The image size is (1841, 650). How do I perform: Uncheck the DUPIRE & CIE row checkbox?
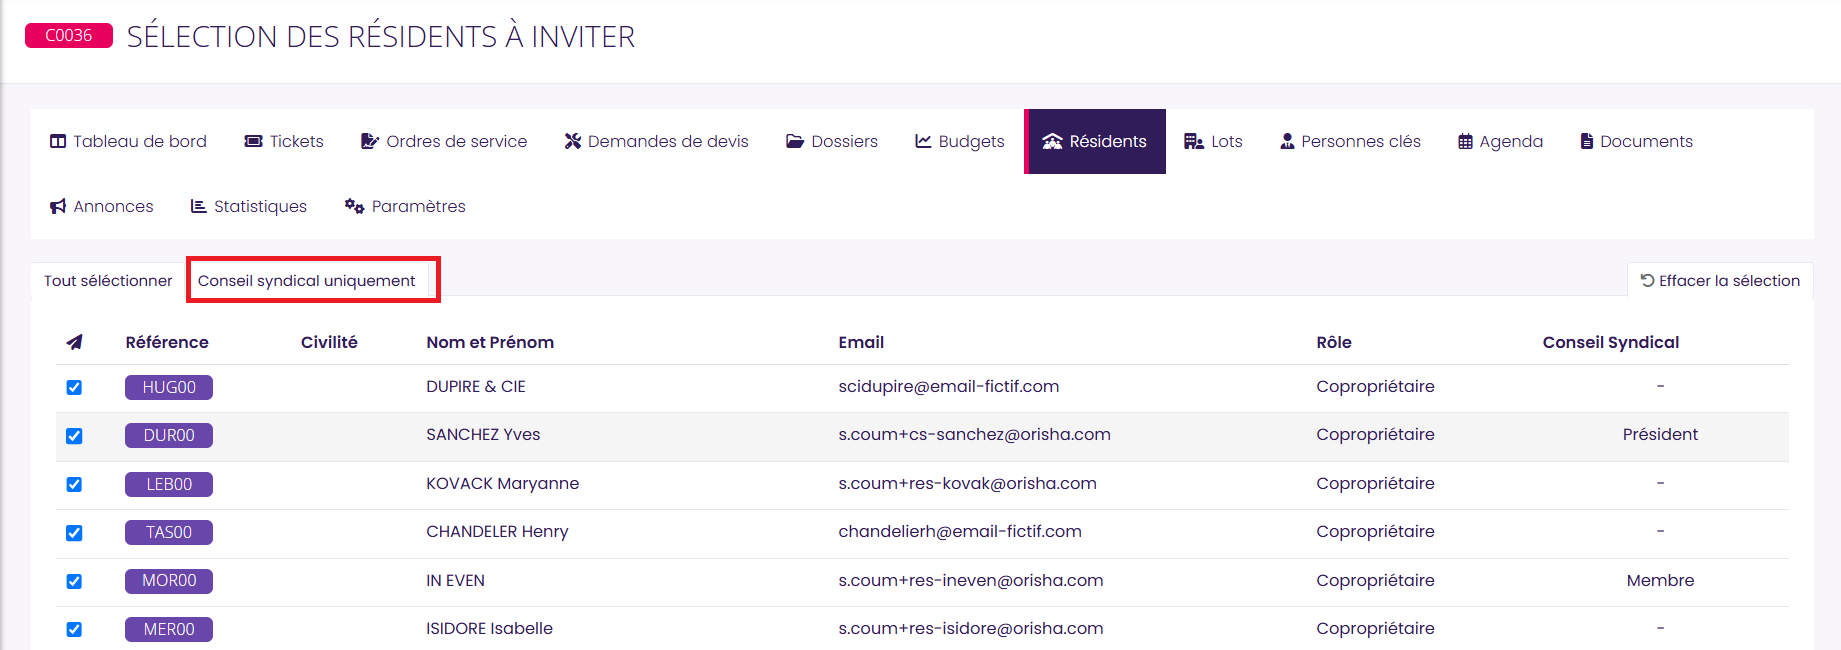74,388
